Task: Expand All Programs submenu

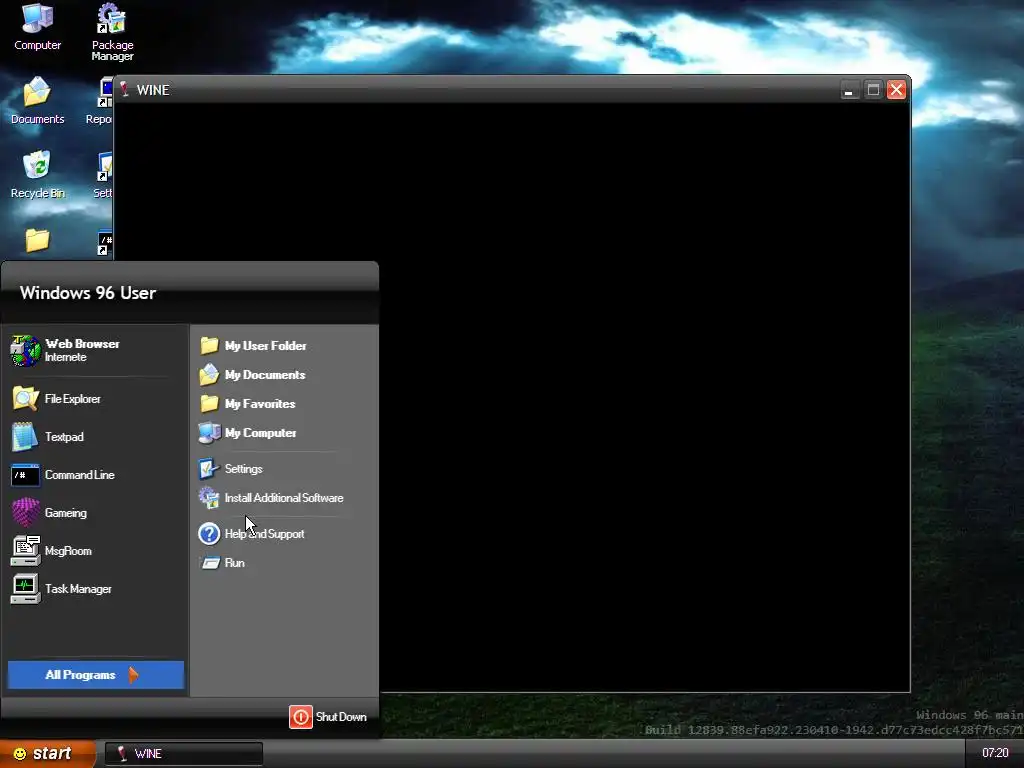Action: pyautogui.click(x=95, y=675)
